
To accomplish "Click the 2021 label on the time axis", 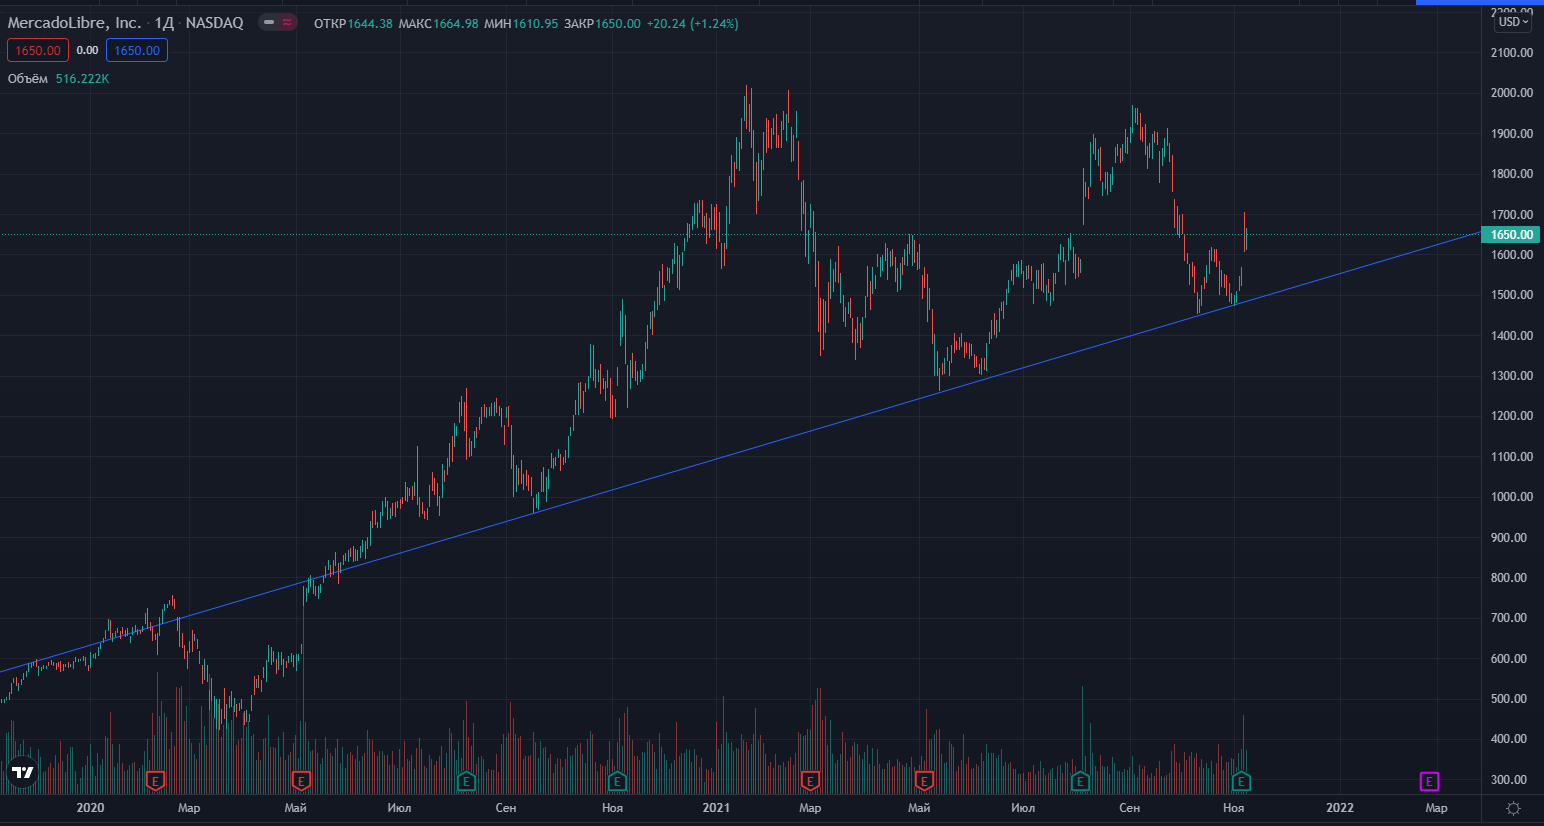I will (716, 808).
